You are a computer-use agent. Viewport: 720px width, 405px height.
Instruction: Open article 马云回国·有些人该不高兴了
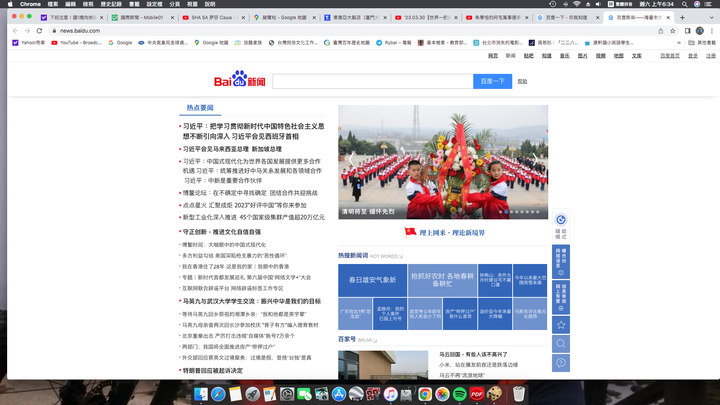pos(473,354)
